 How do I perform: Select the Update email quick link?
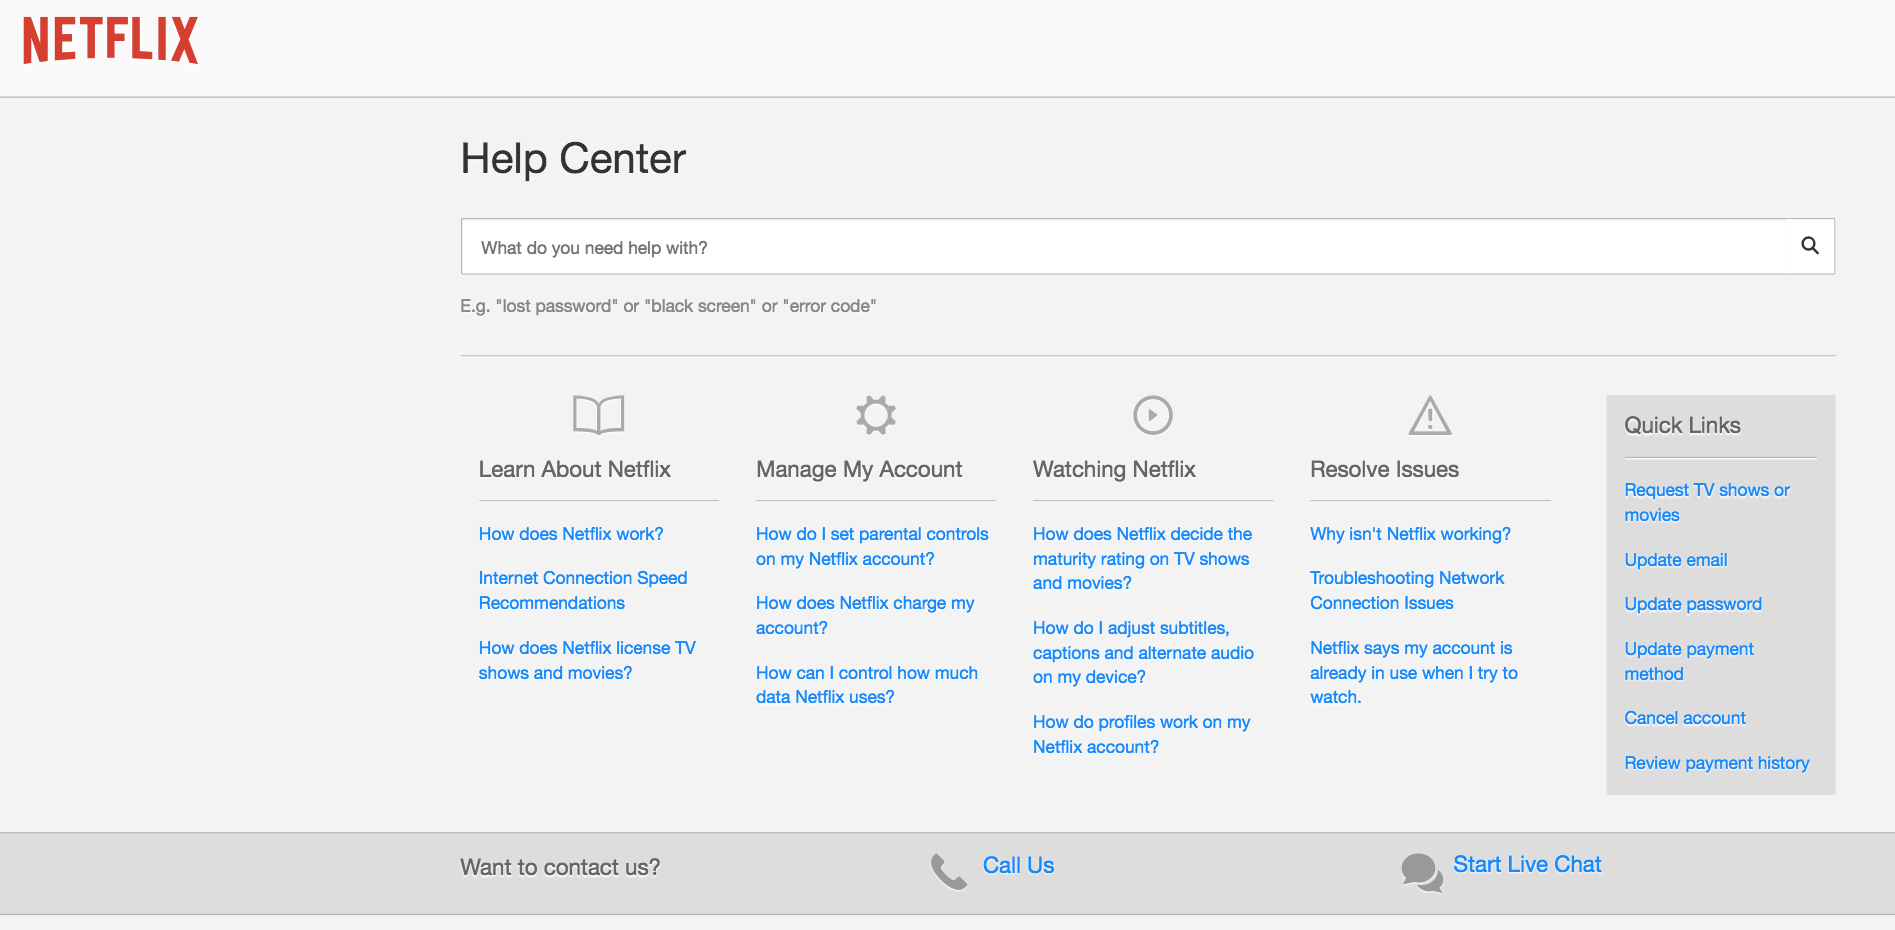[x=1676, y=560]
